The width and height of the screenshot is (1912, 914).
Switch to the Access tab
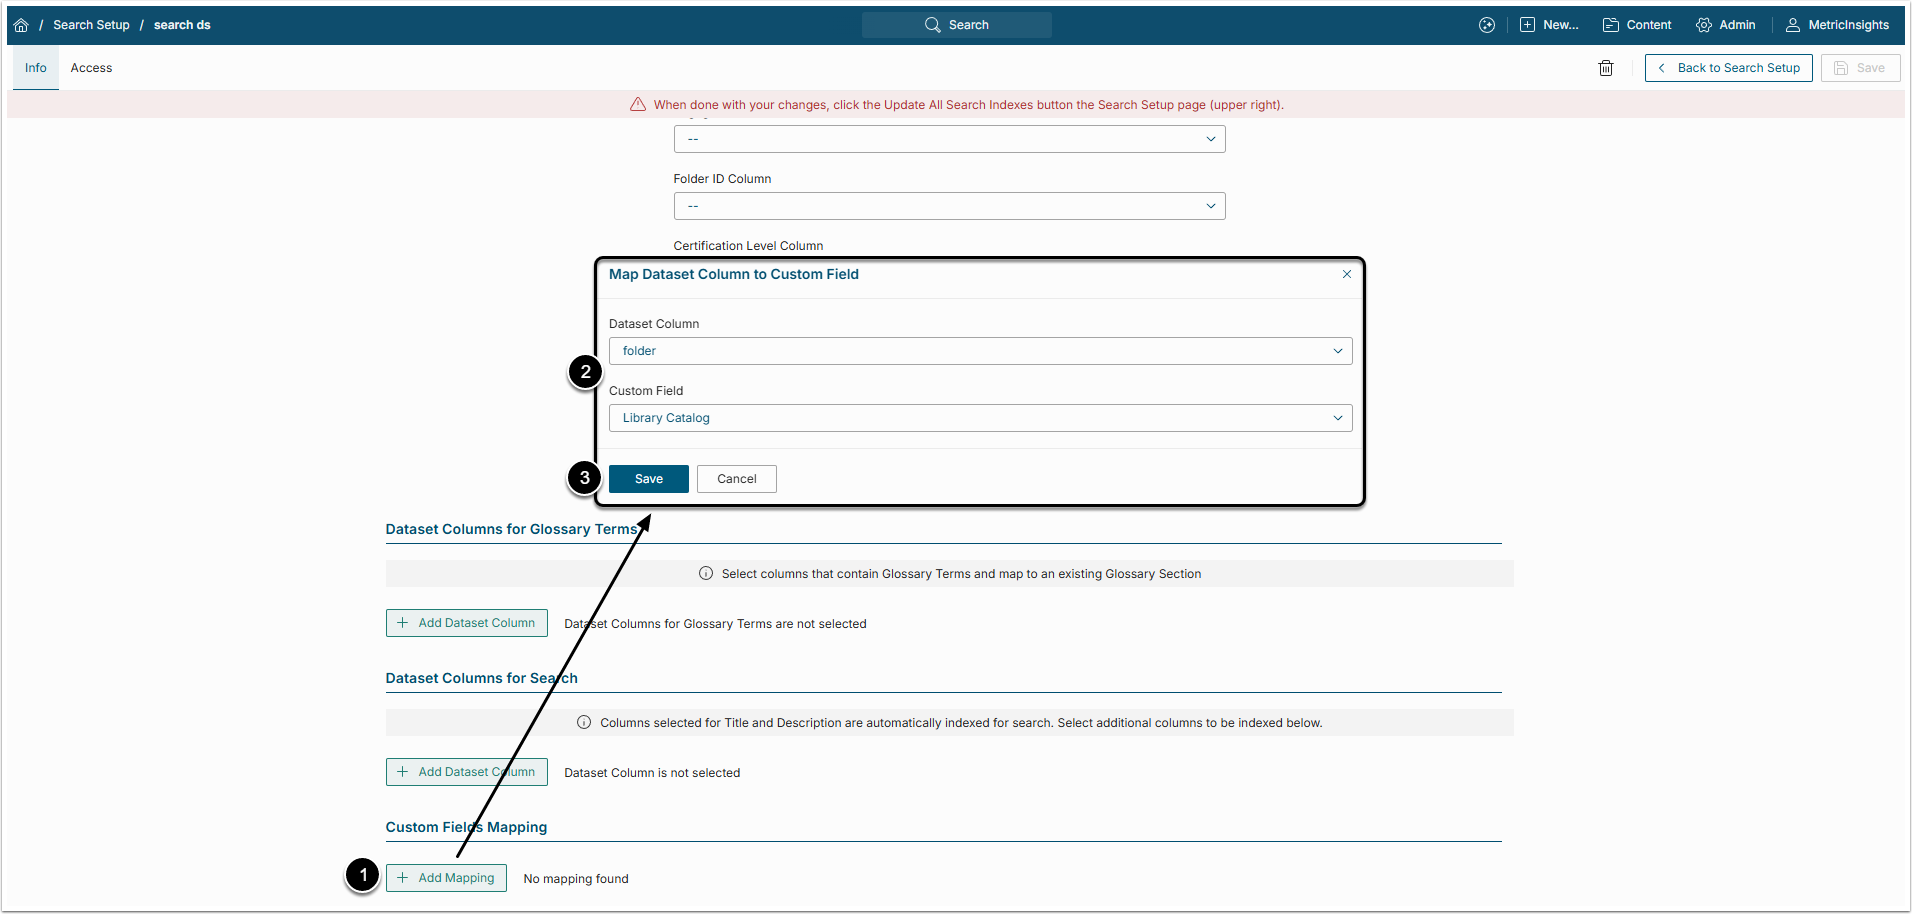coord(91,68)
